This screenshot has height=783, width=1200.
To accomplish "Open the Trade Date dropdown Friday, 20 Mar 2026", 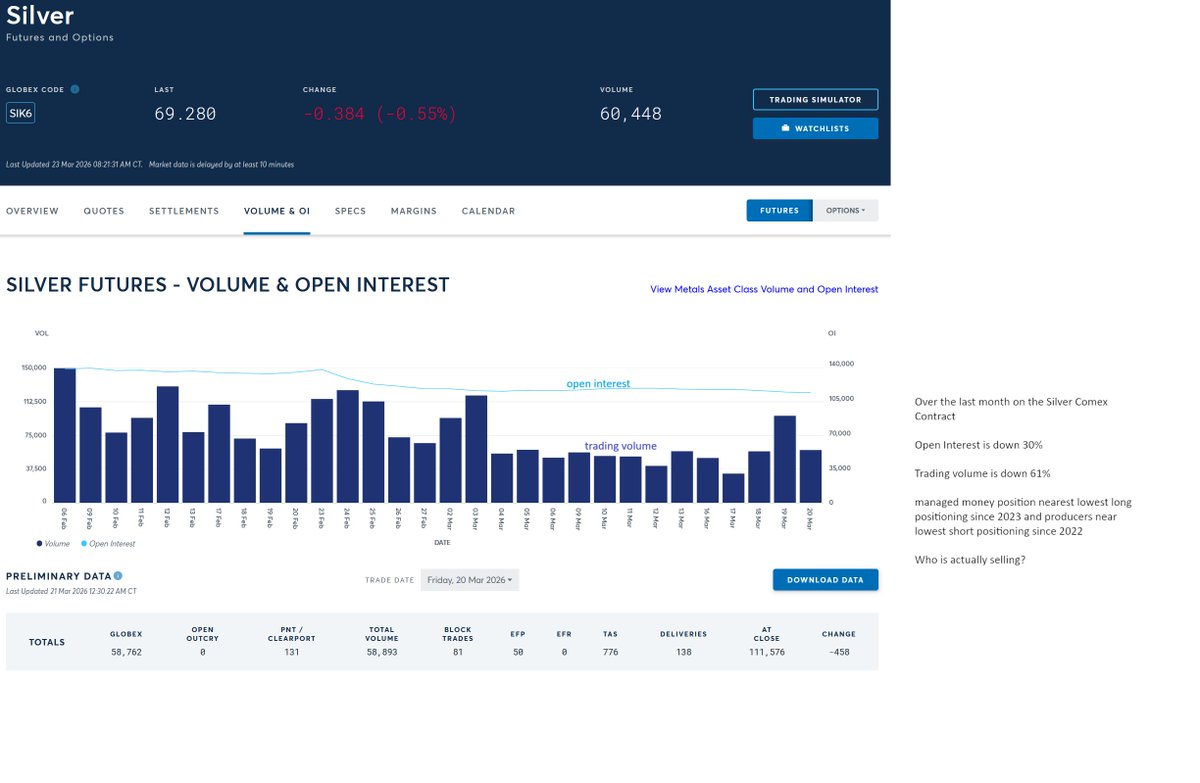I will 470,580.
